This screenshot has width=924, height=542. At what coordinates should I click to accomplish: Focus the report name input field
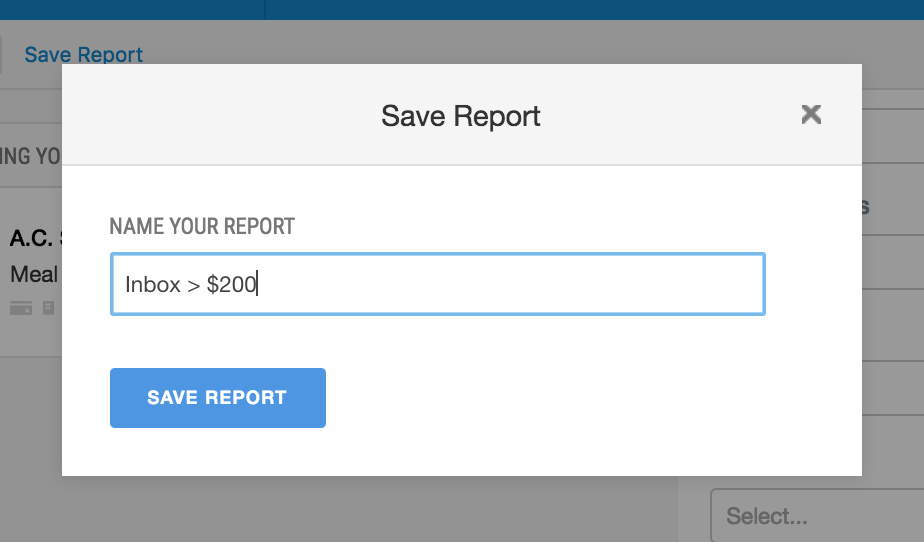point(437,284)
